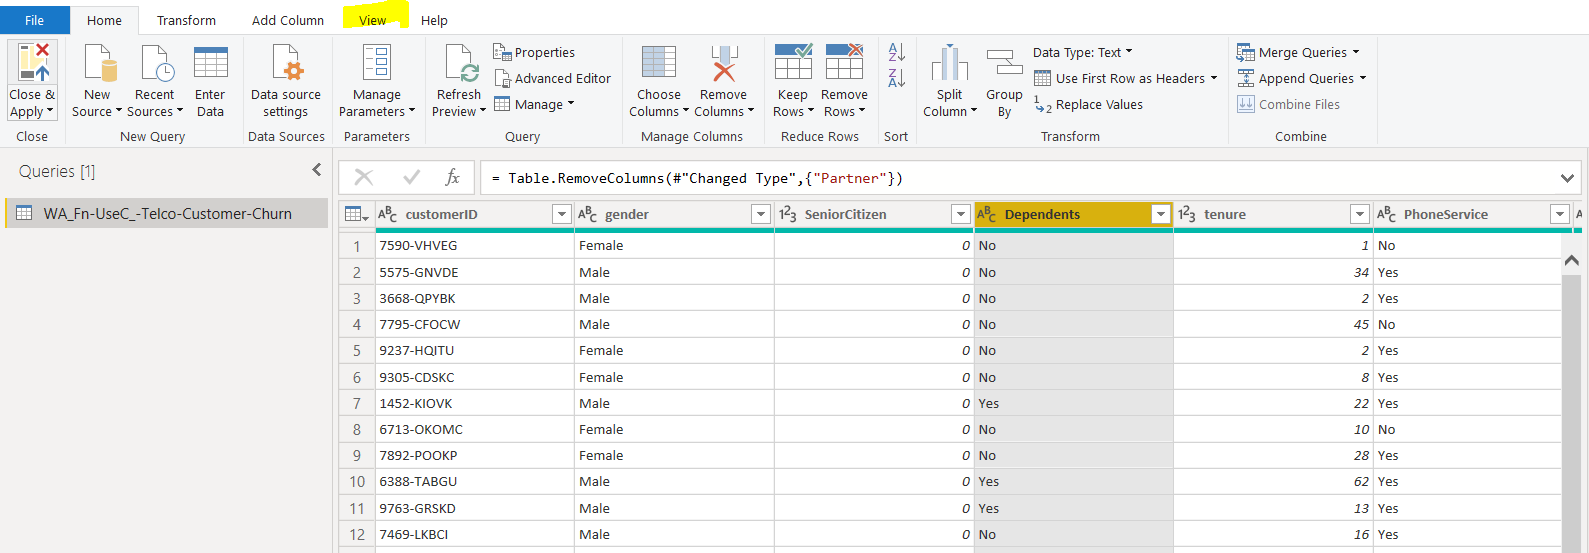Click the Remove Columns icon
Screen dimensions: 1589x553
click(724, 63)
